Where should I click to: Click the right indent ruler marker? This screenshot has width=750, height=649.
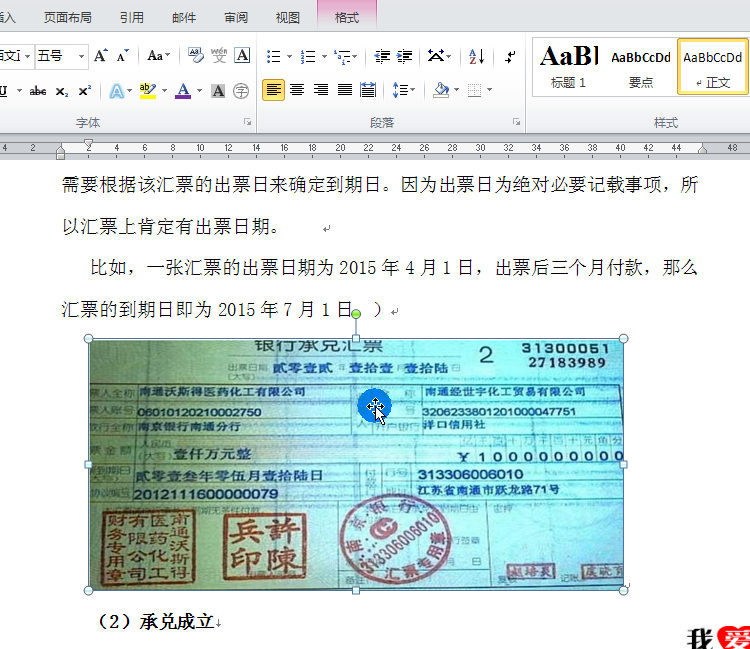tap(702, 150)
